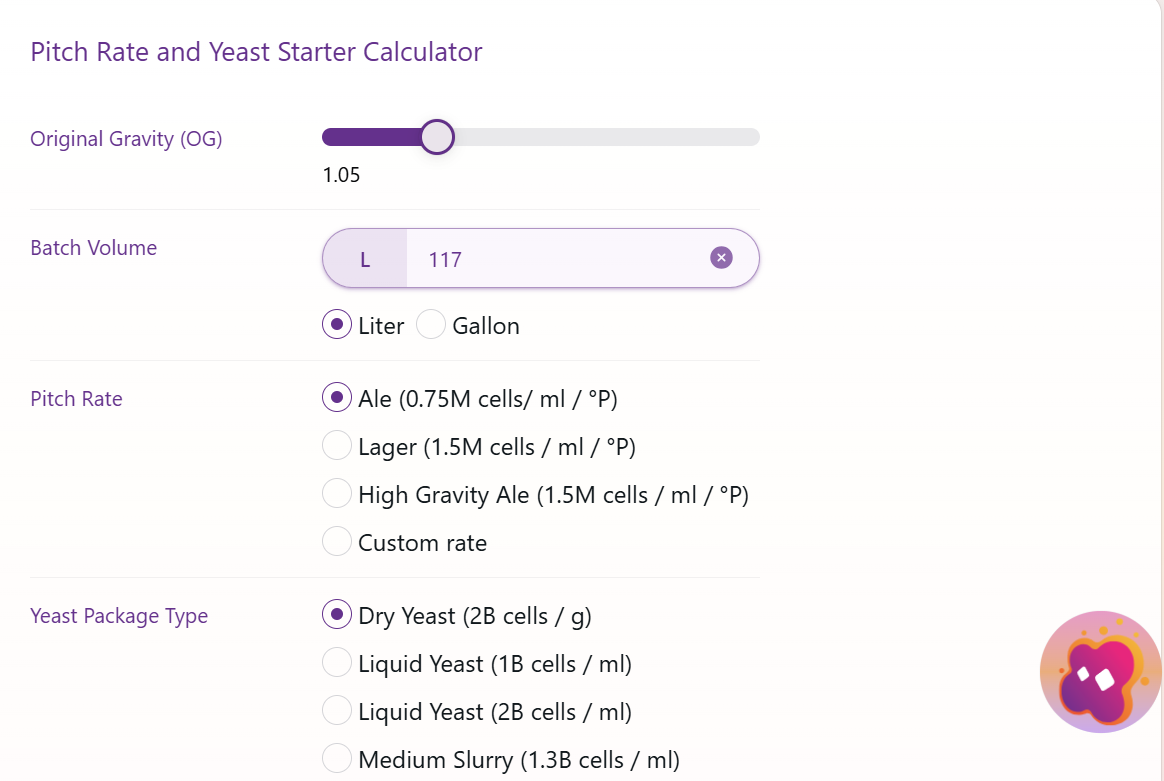
Task: Select the Liter unit option
Action: pyautogui.click(x=337, y=326)
